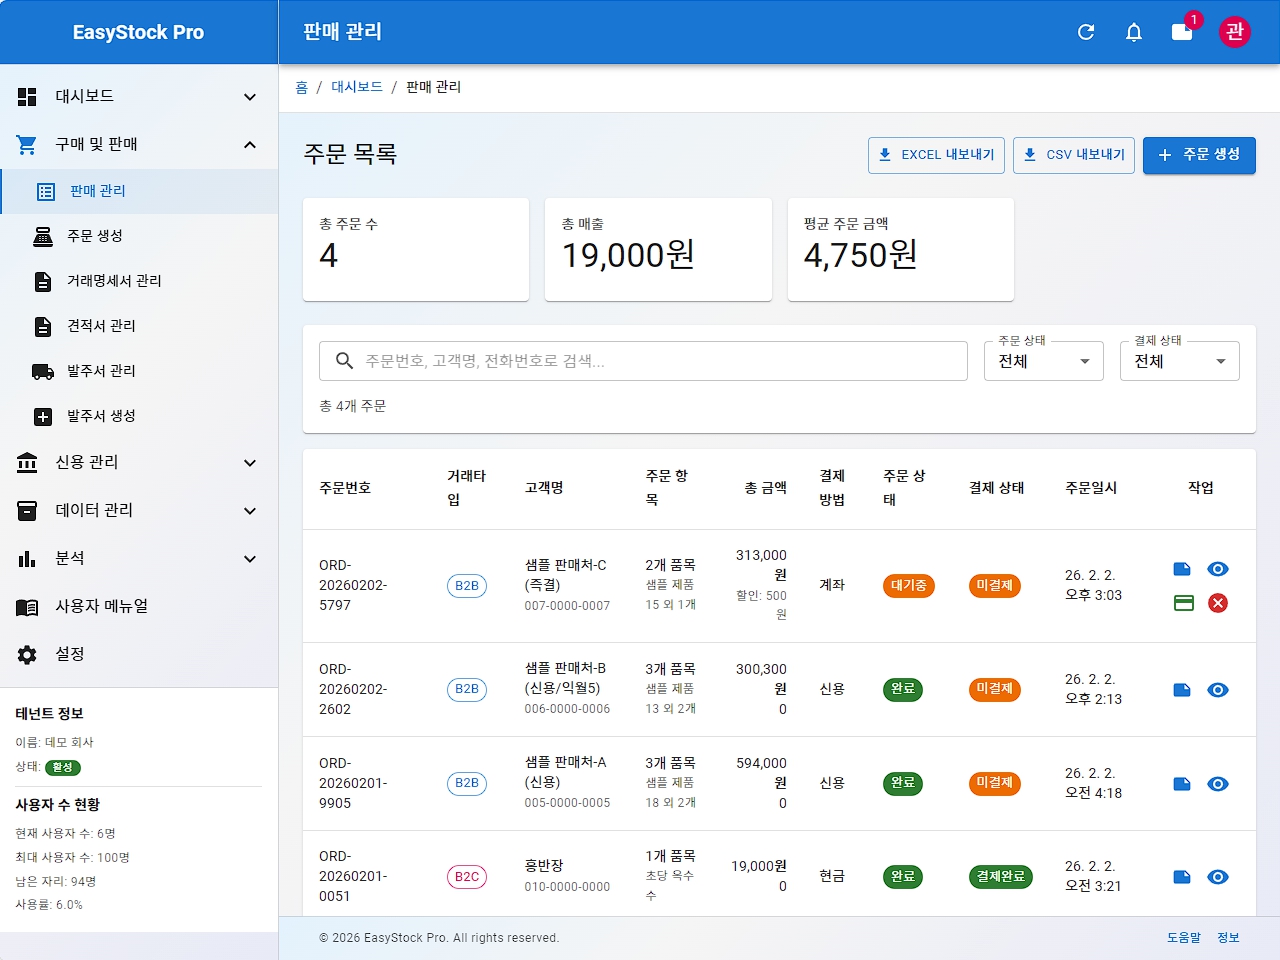This screenshot has height=960, width=1280.
Task: Open the 결제 상태 filter dropdown
Action: click(1179, 361)
